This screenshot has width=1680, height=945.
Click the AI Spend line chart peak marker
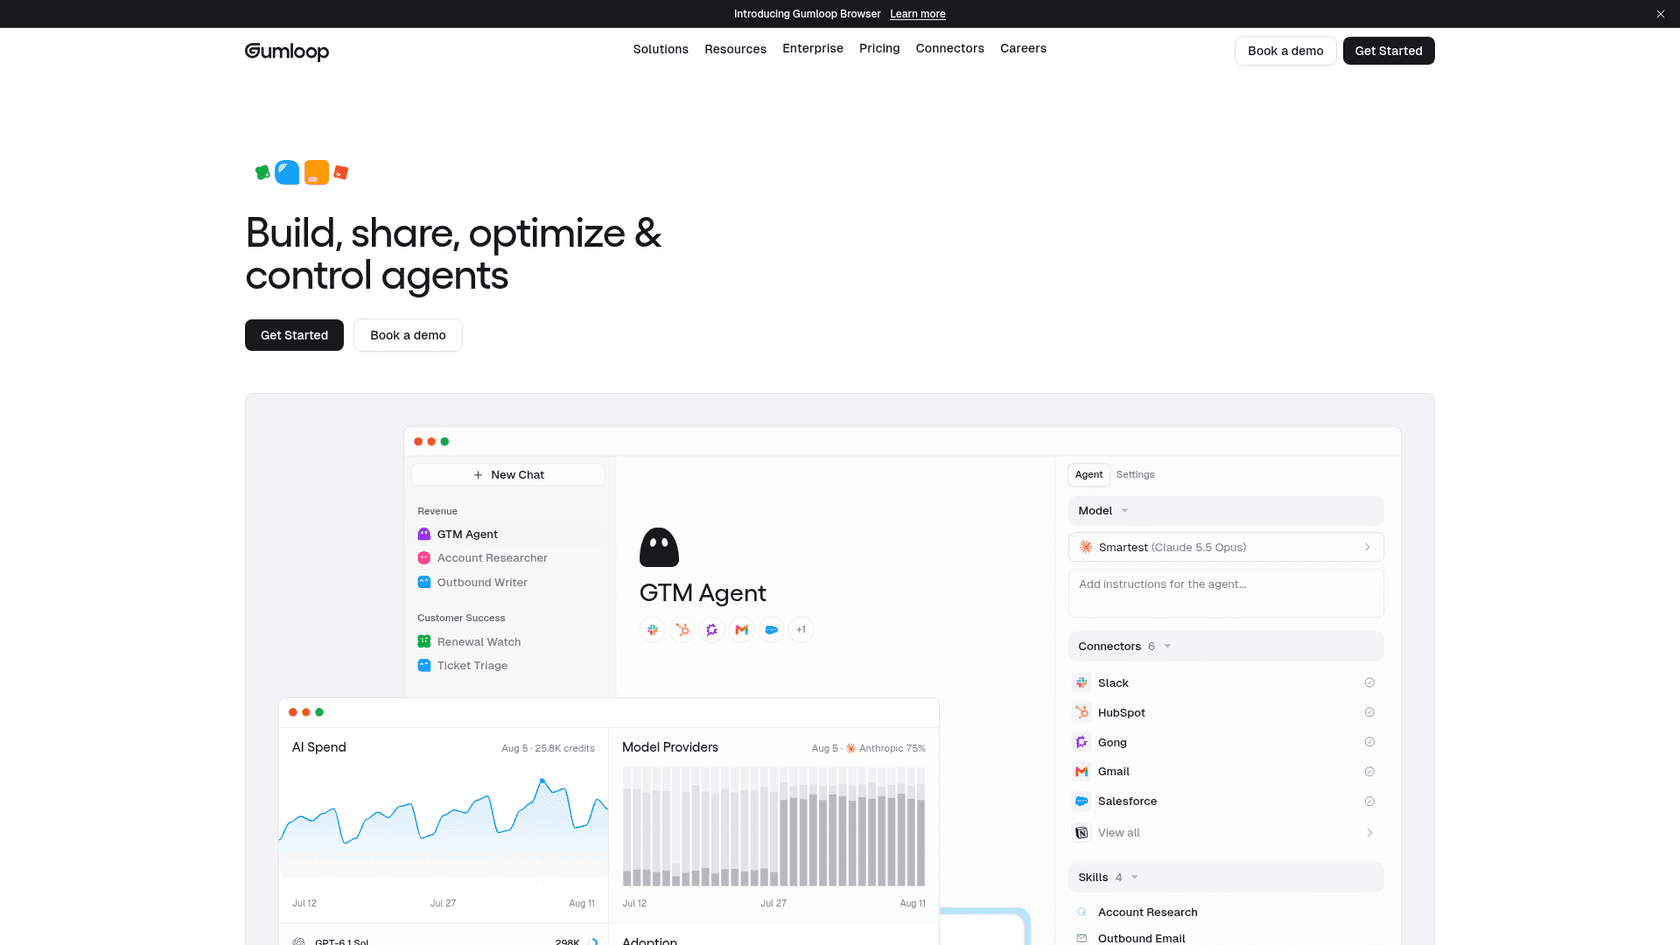542,781
